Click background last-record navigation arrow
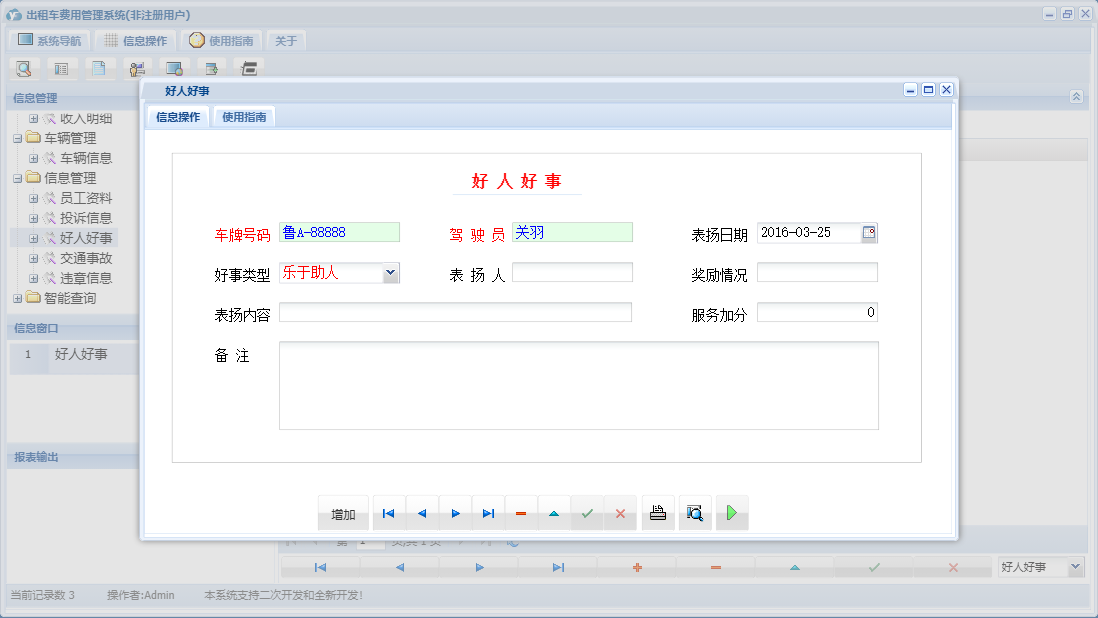The image size is (1098, 618). 558,568
